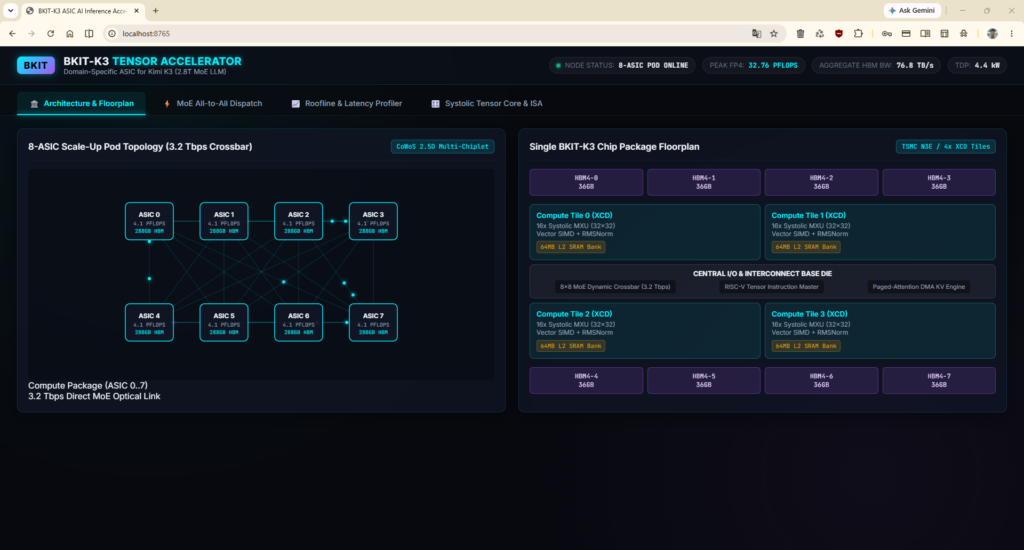Click the recycle arrows extension icon
This screenshot has width=1024, height=550.
tap(820, 33)
